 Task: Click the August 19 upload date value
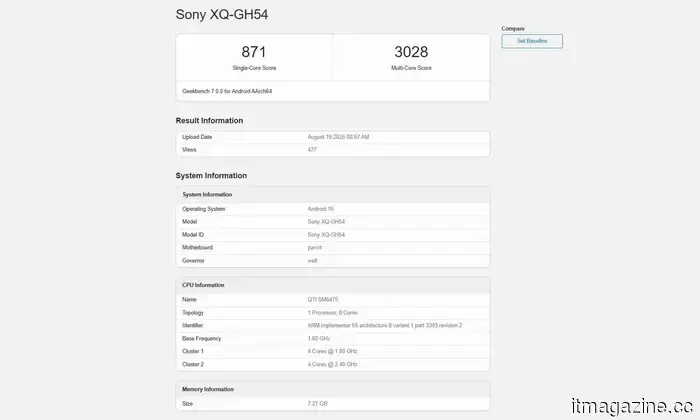[338, 137]
